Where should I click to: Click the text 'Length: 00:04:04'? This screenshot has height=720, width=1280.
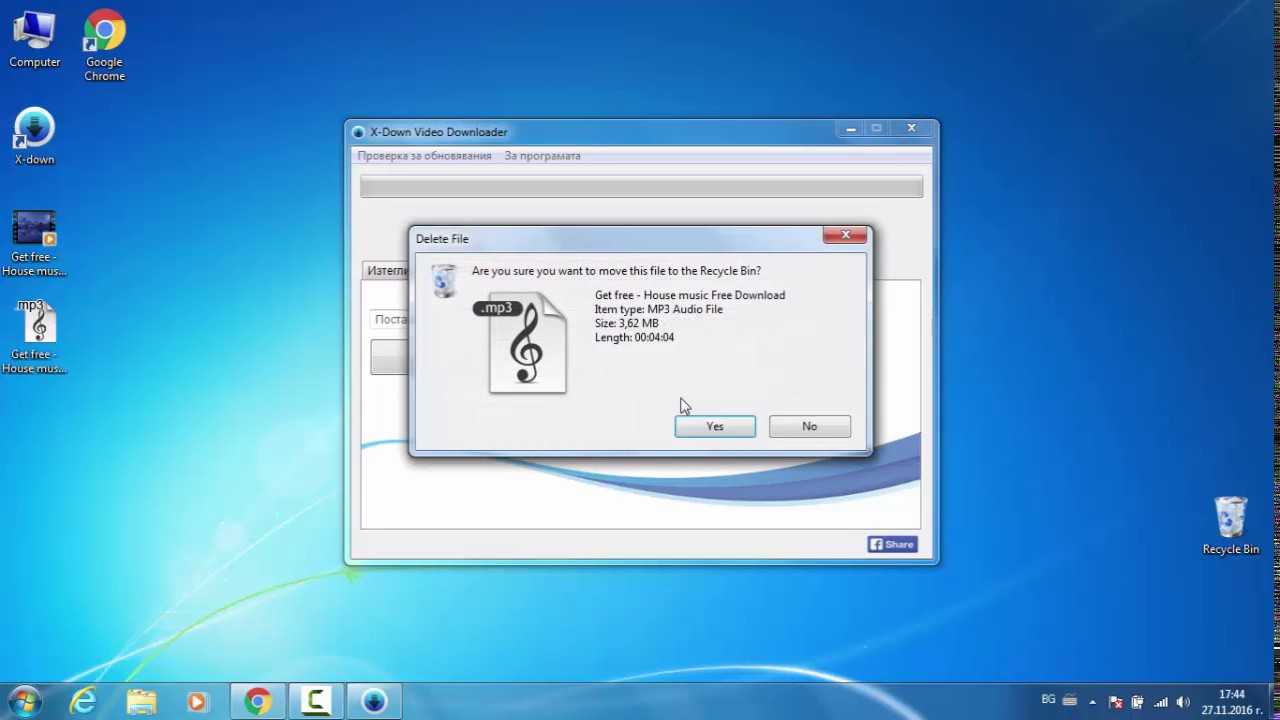(634, 337)
